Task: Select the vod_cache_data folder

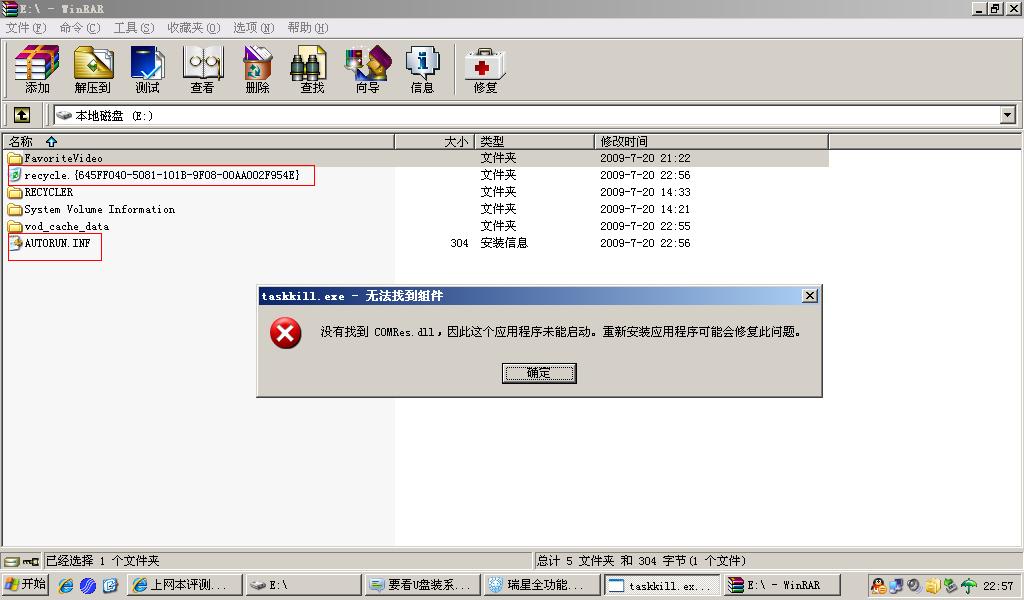Action: [67, 226]
